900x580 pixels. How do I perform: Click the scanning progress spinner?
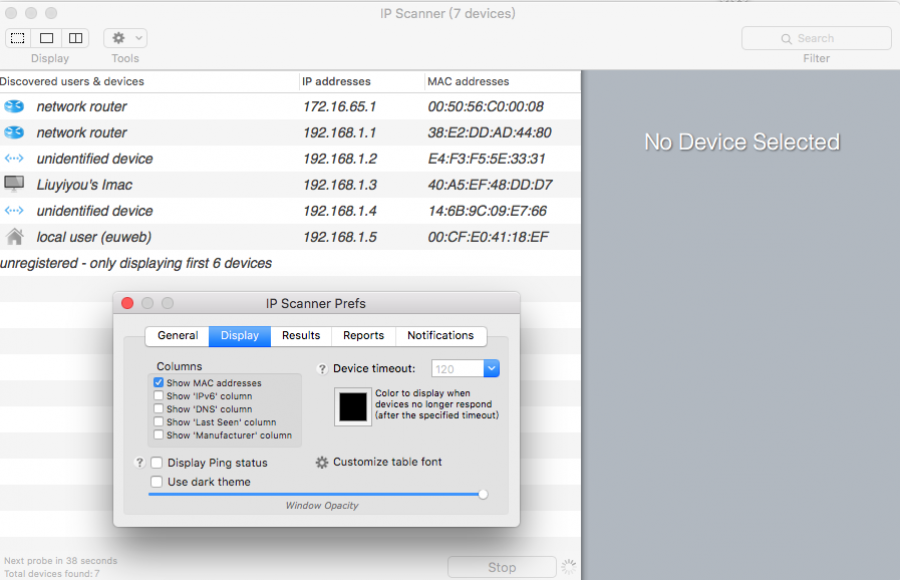568,567
